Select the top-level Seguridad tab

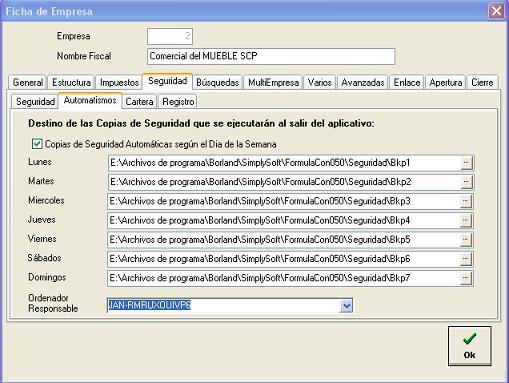[x=168, y=81]
